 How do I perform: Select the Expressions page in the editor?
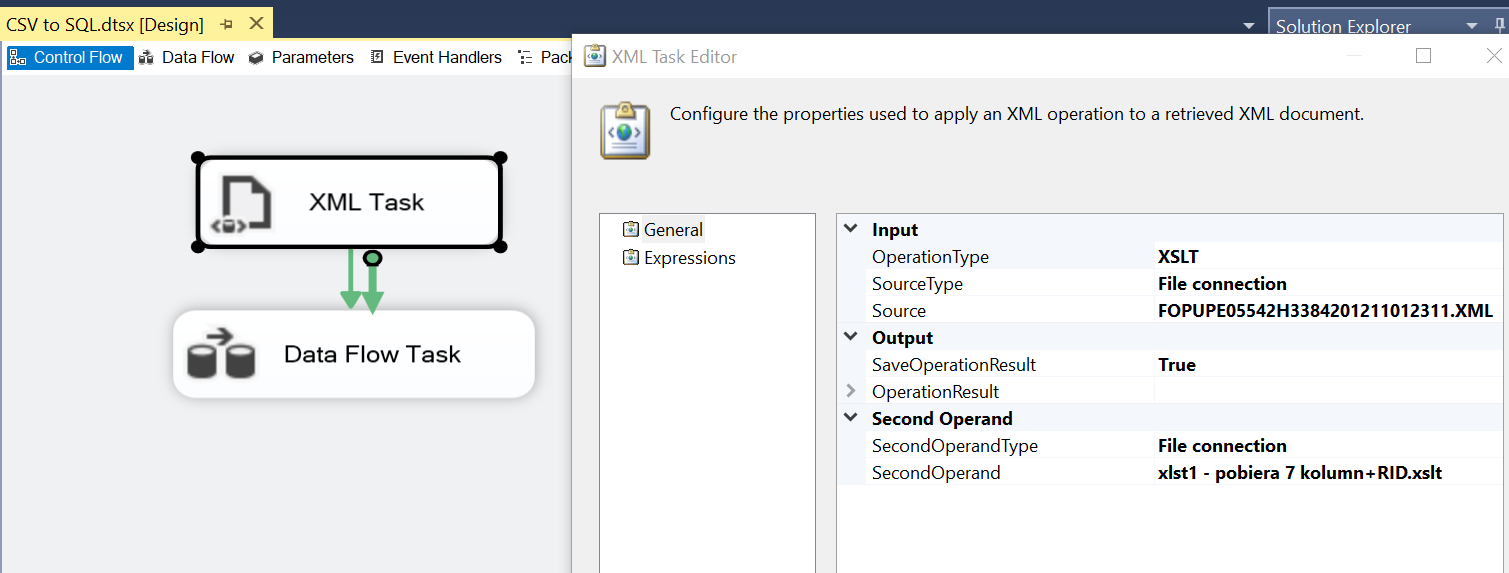tap(689, 258)
